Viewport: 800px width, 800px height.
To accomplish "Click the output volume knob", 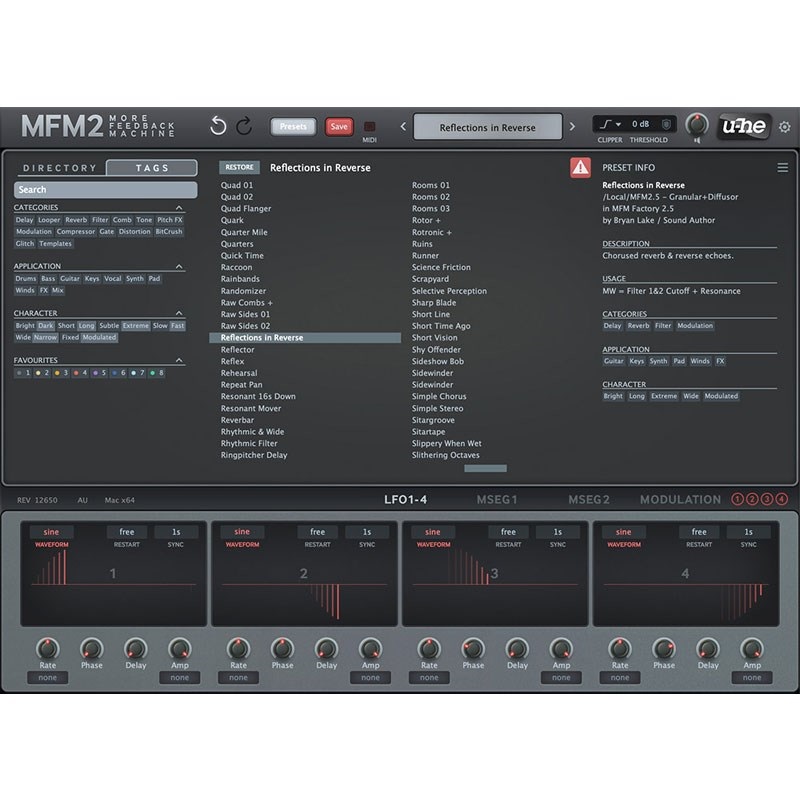I will click(x=696, y=124).
